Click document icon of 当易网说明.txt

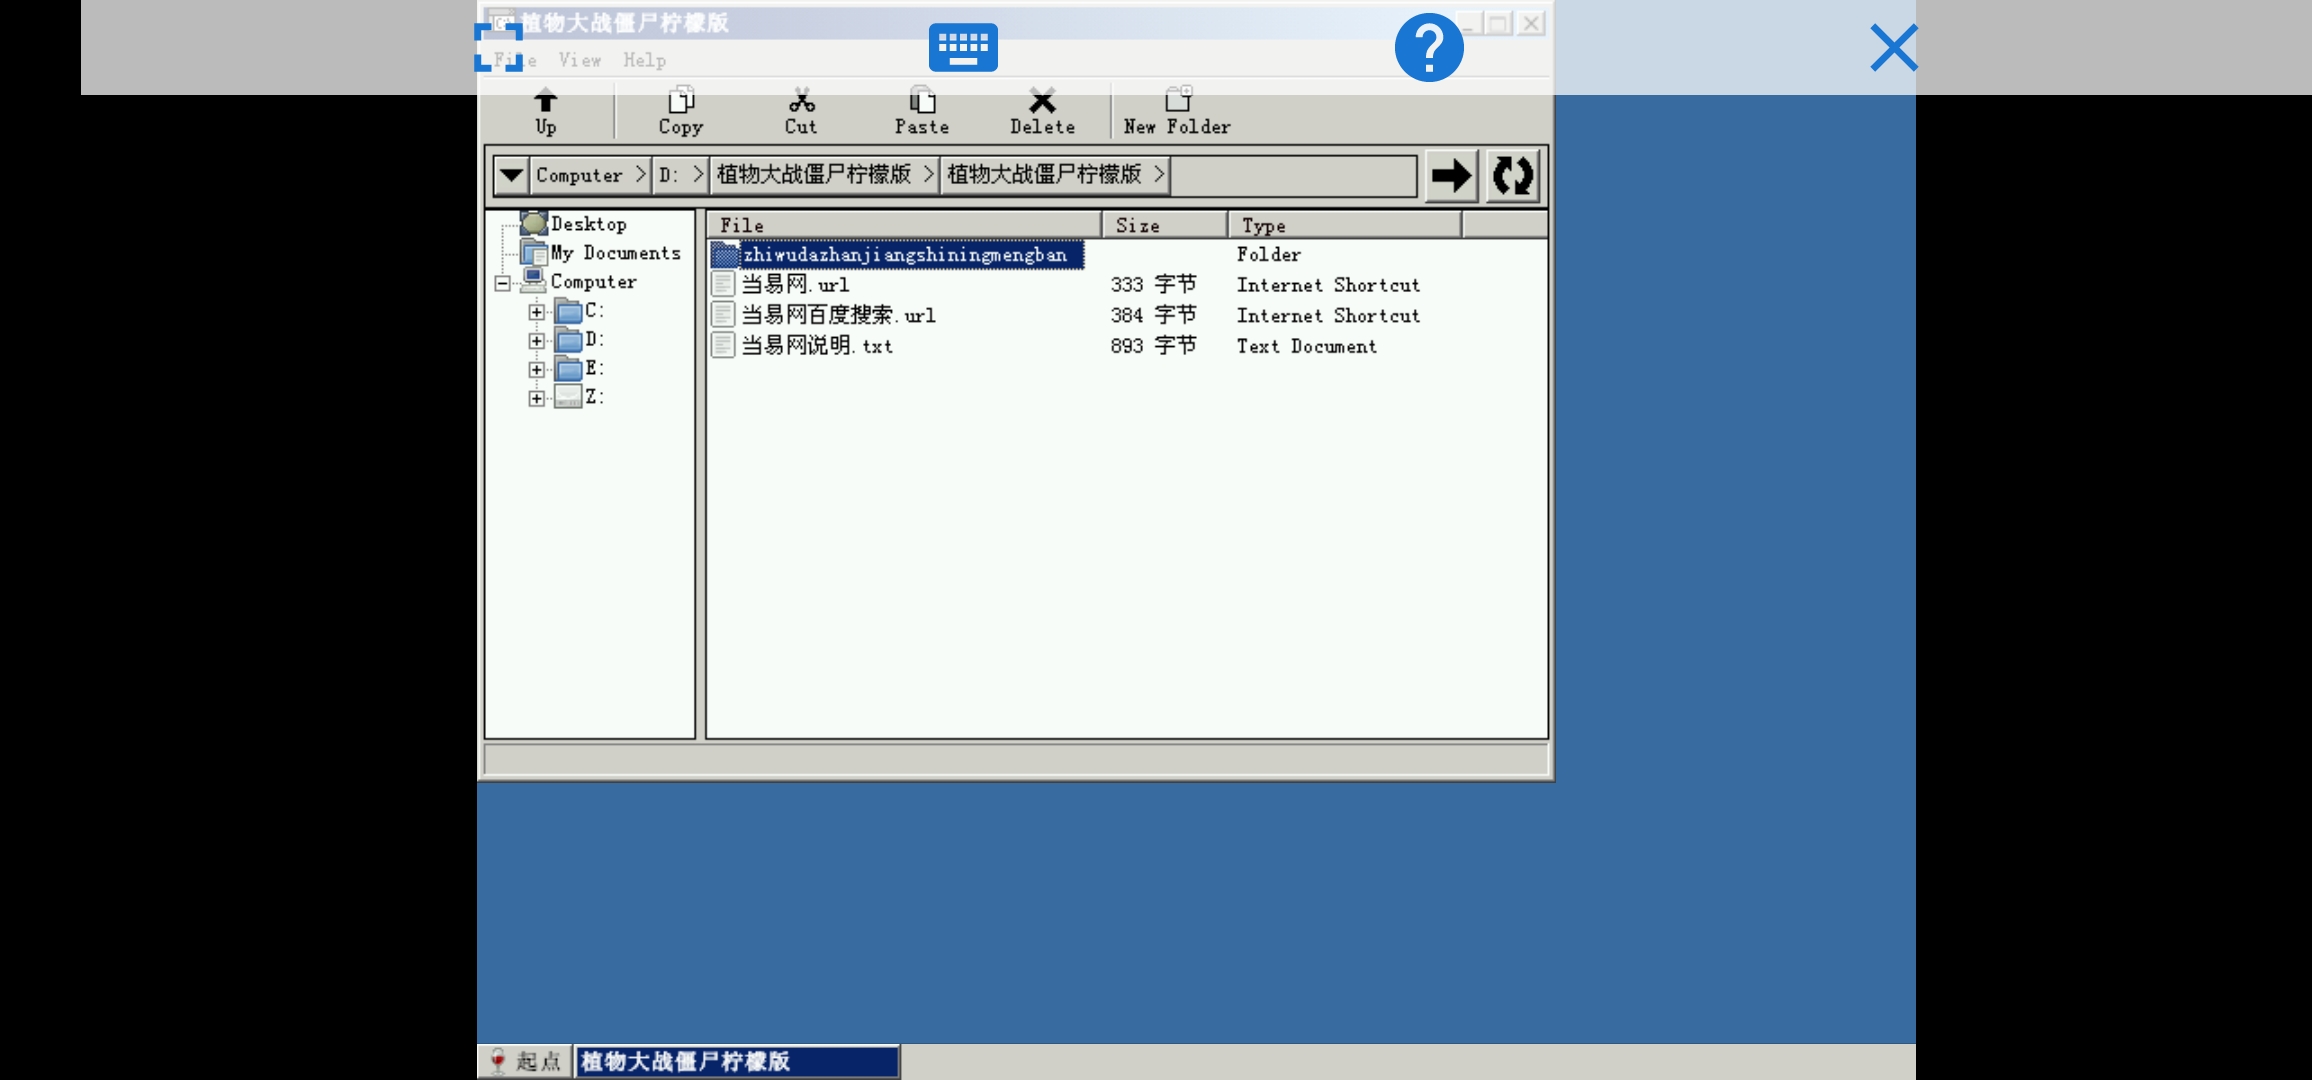coord(723,346)
